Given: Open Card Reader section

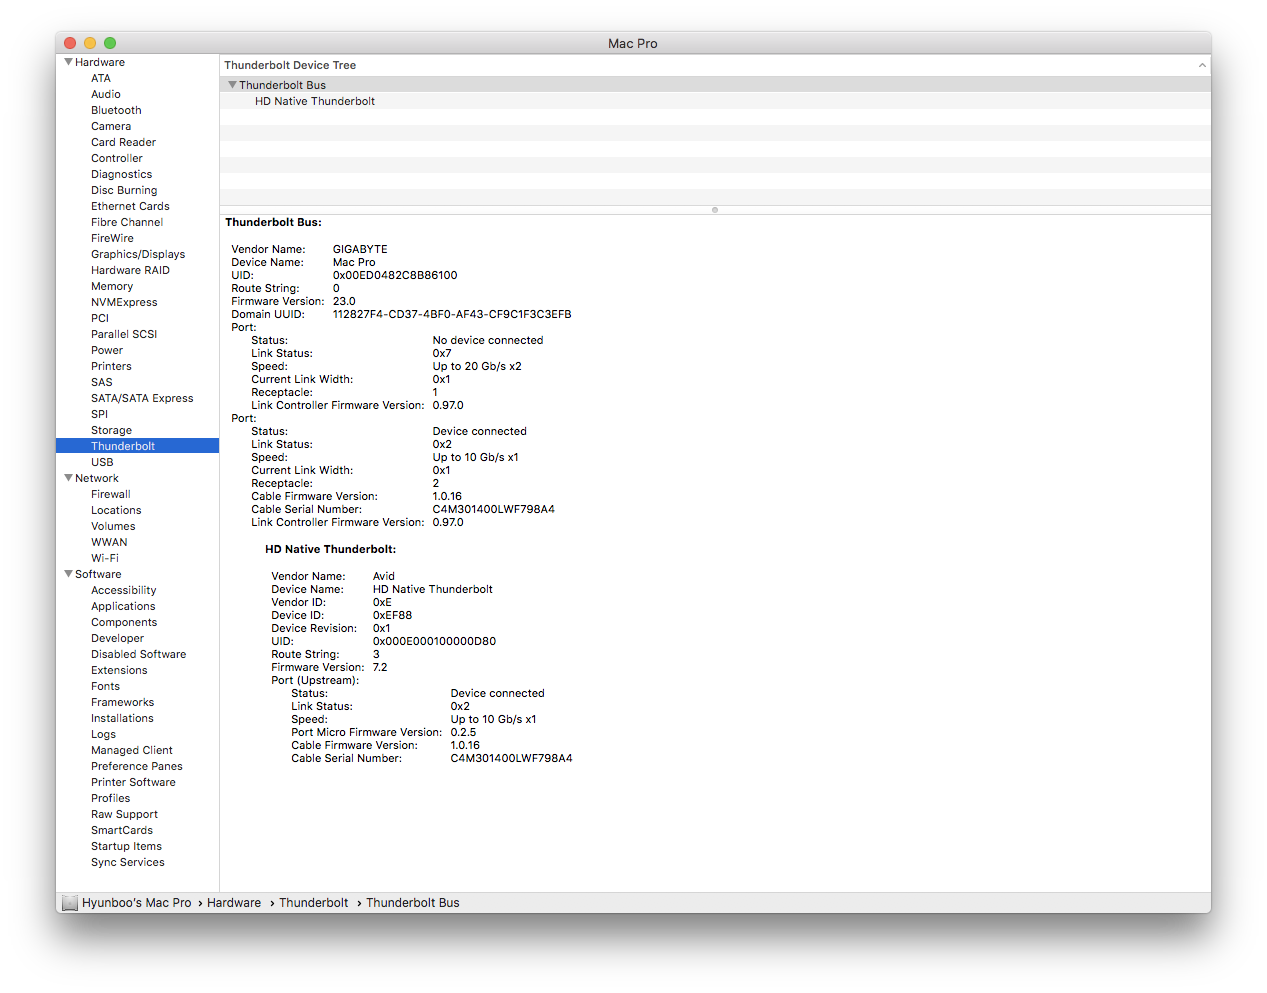Looking at the screenshot, I should (x=123, y=142).
